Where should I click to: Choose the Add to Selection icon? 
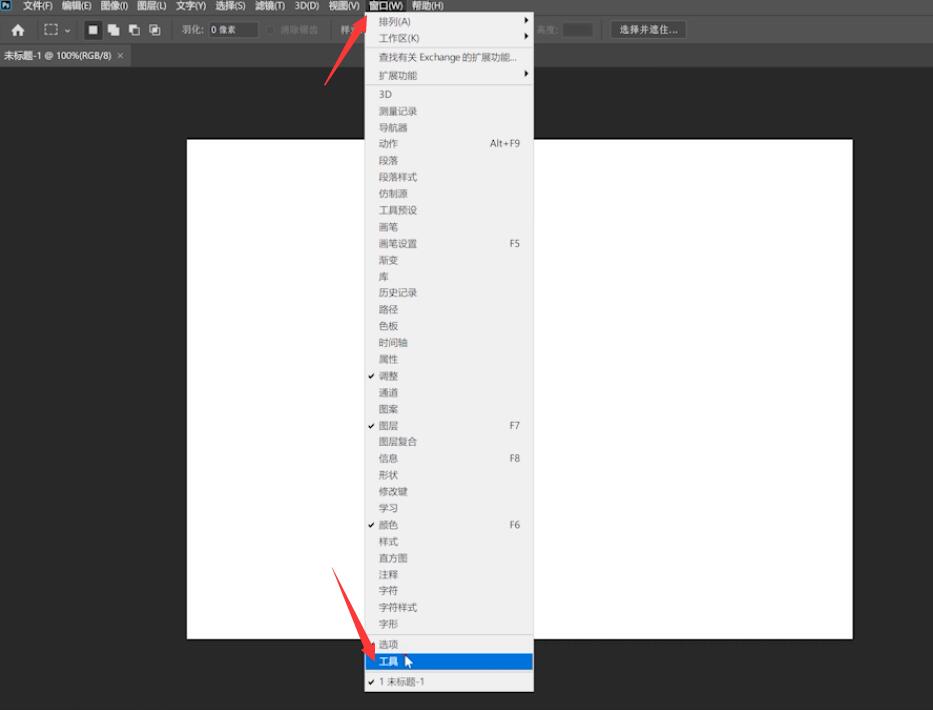tap(114, 30)
